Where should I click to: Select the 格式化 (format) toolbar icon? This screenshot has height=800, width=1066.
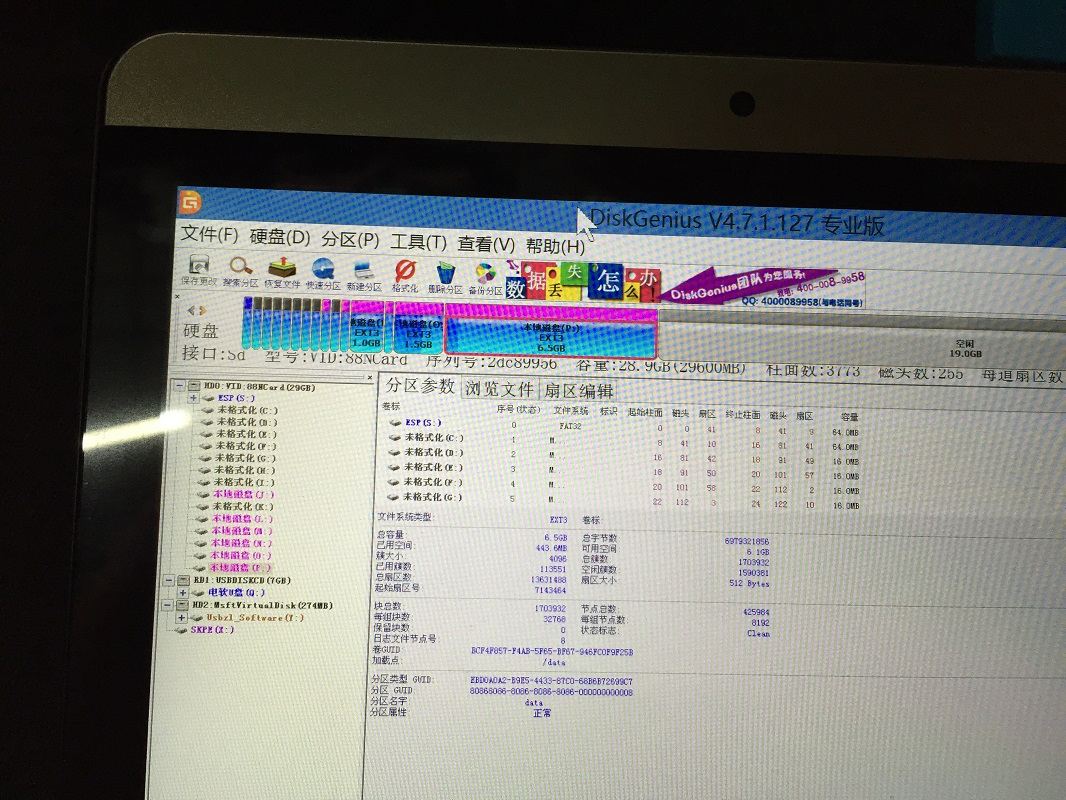tap(405, 277)
